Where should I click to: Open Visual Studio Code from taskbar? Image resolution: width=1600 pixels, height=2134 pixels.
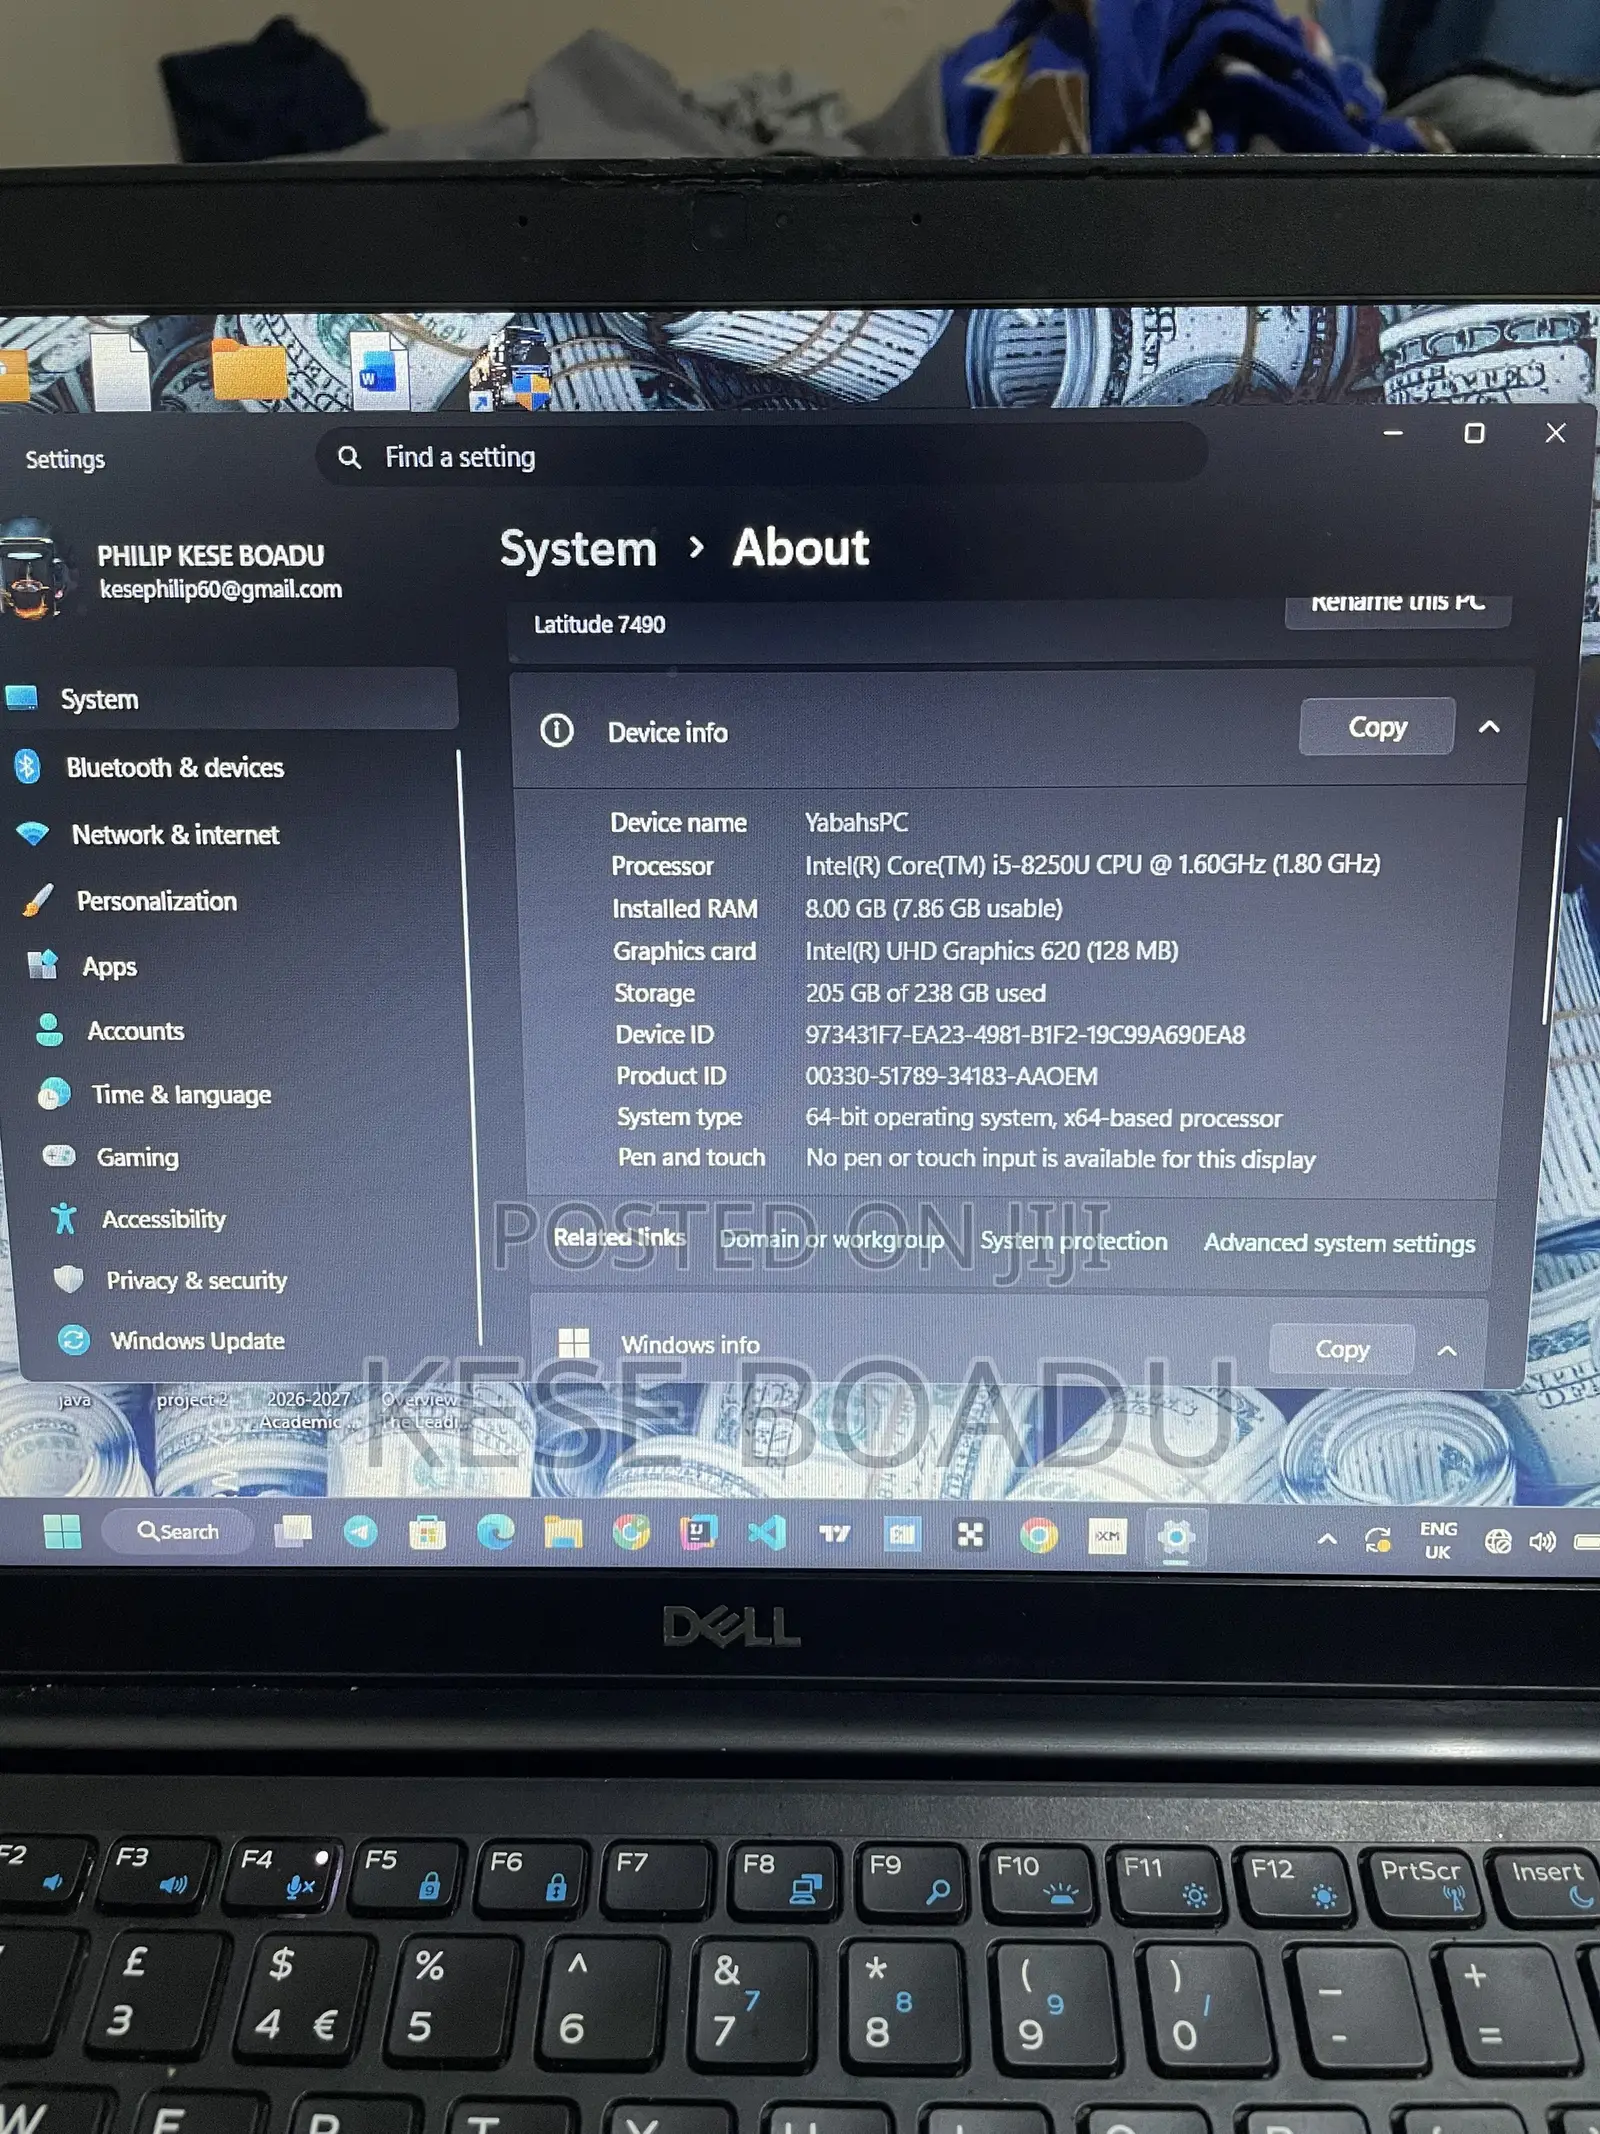pyautogui.click(x=767, y=1533)
